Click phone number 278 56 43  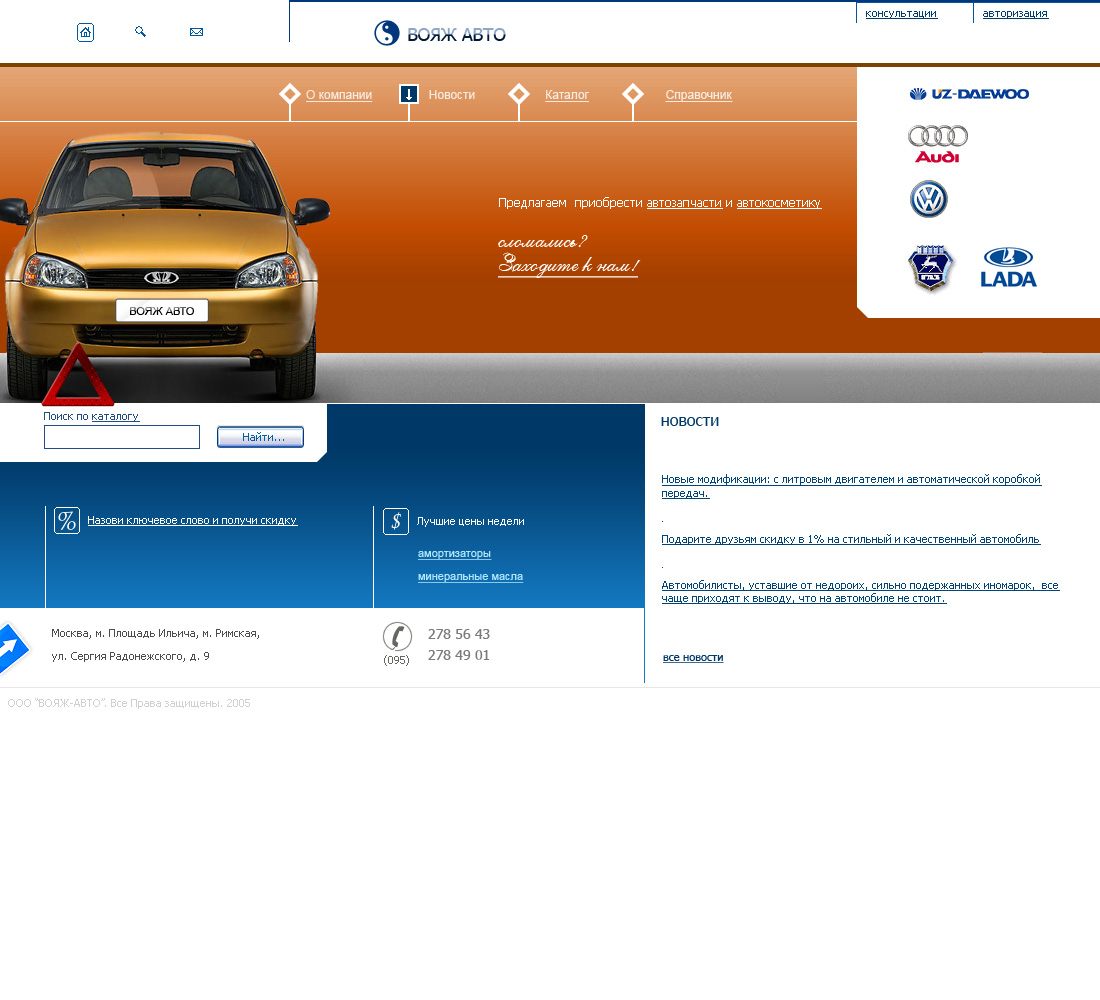coord(459,634)
